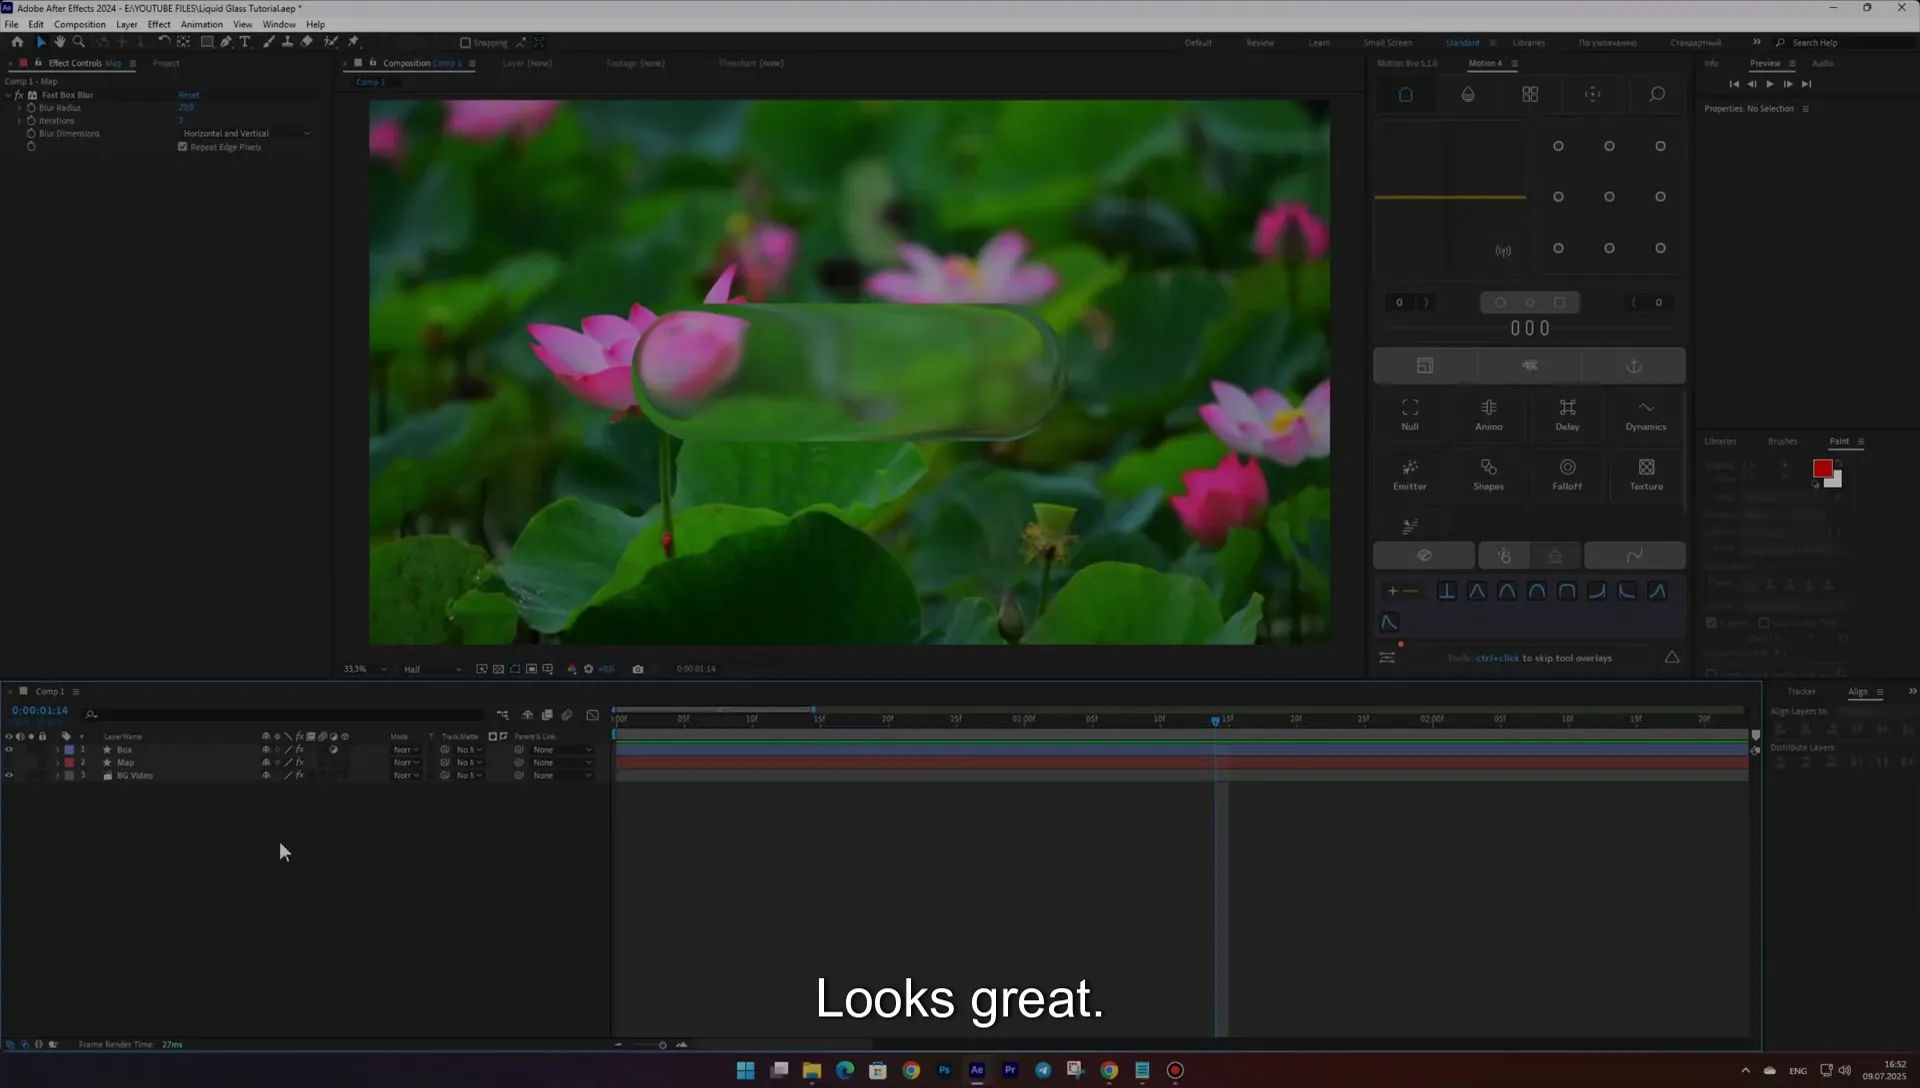Toggle the Fast Box Blur fx switch
The height and width of the screenshot is (1088, 1920).
point(19,95)
